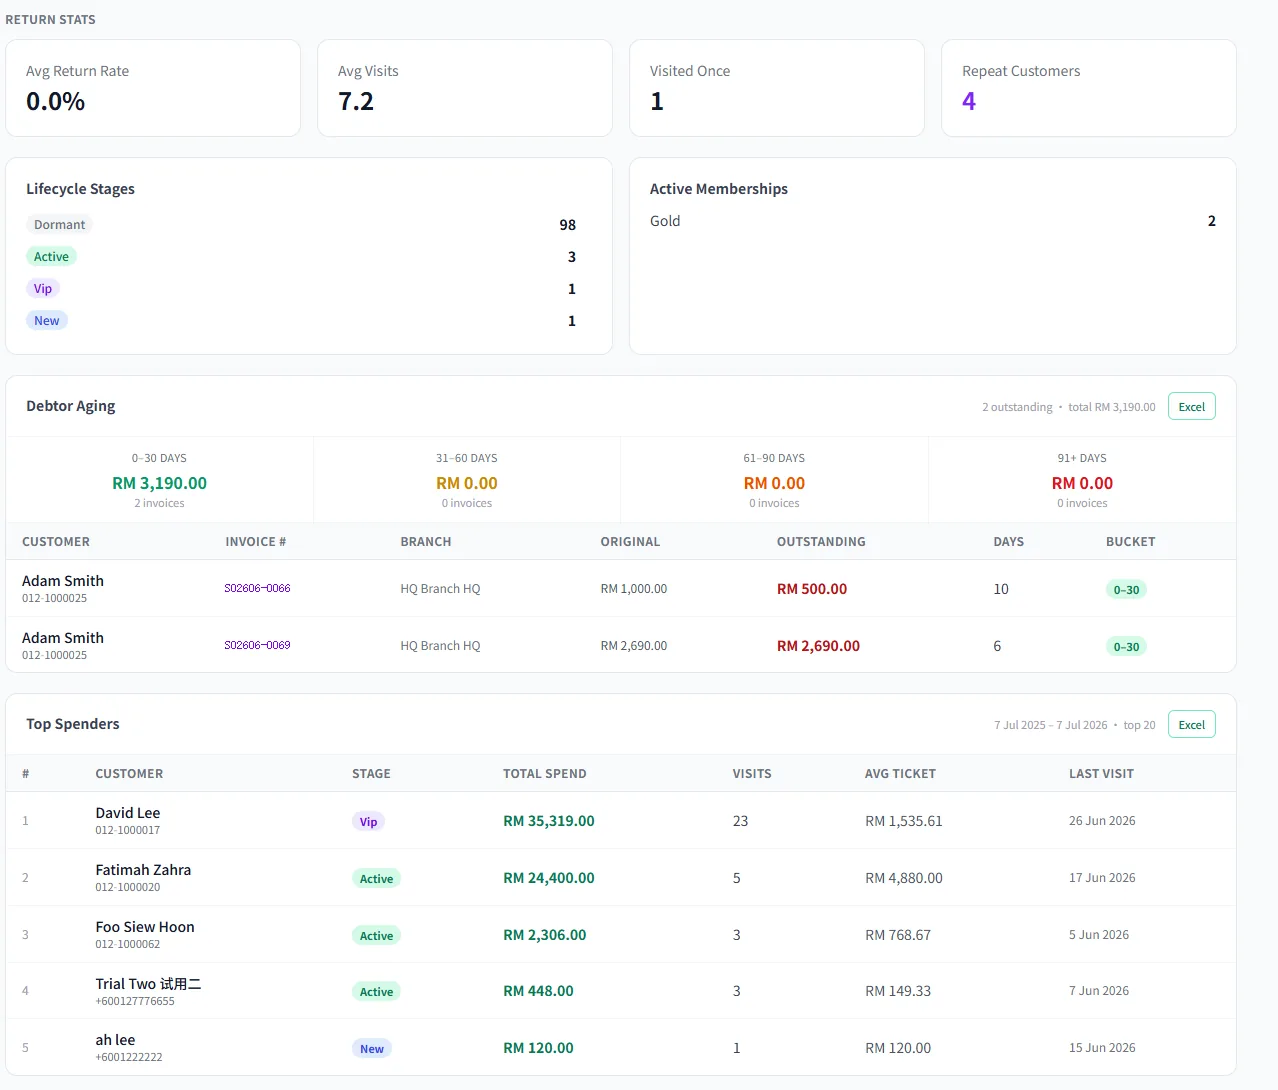Click the VISITS column header
The width and height of the screenshot is (1278, 1090).
752,774
